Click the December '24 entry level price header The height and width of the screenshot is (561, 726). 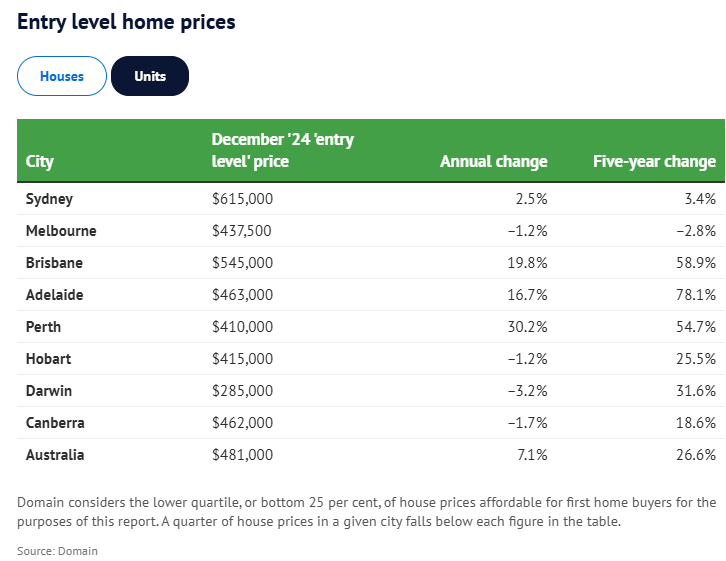tap(282, 151)
